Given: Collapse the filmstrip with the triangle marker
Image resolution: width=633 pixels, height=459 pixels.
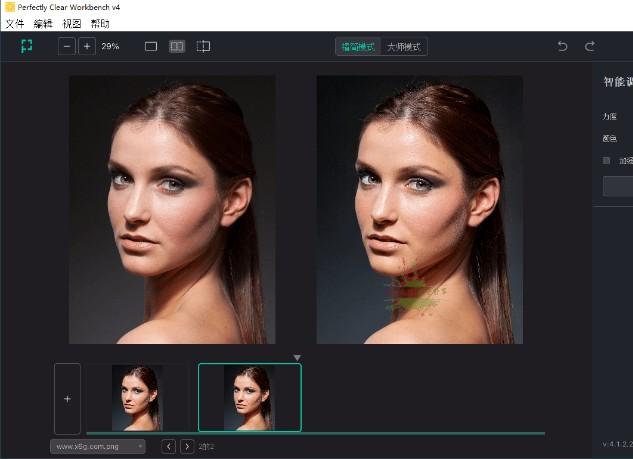Looking at the screenshot, I should point(297,357).
